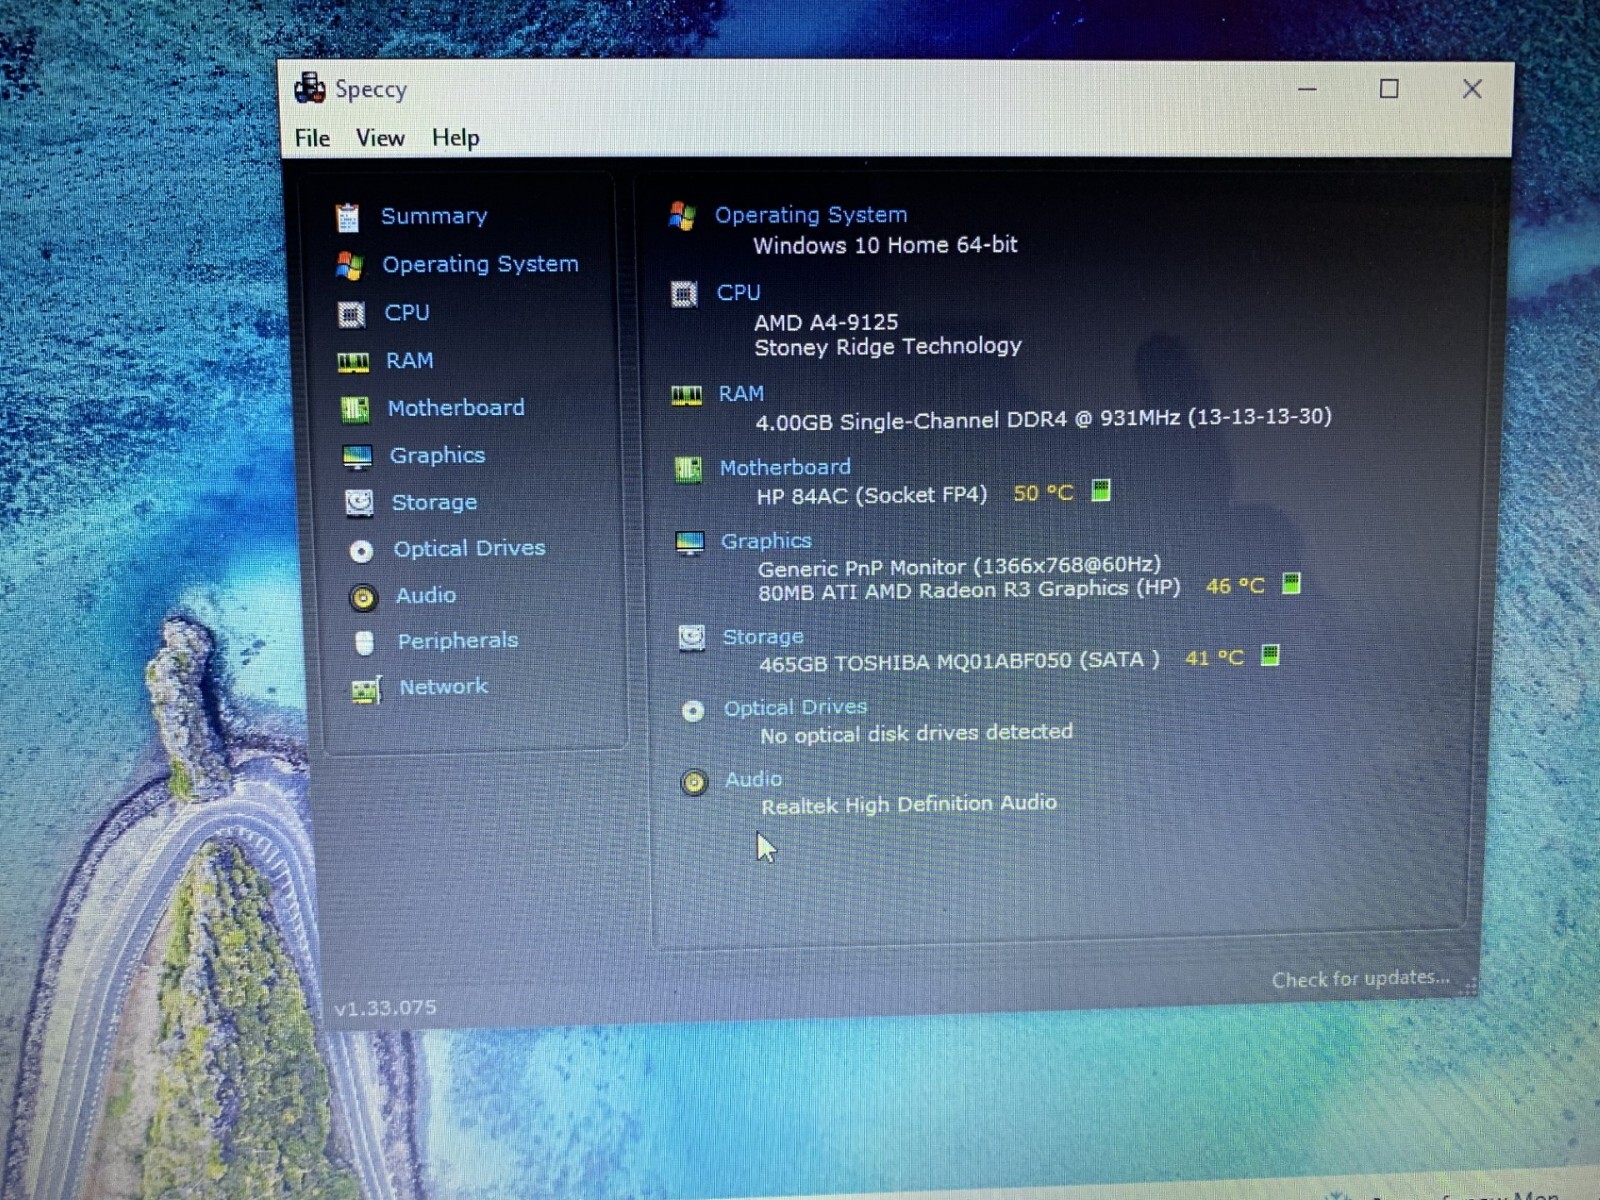Click the storage temperature 41 °C value
This screenshot has width=1600, height=1200.
point(1214,658)
